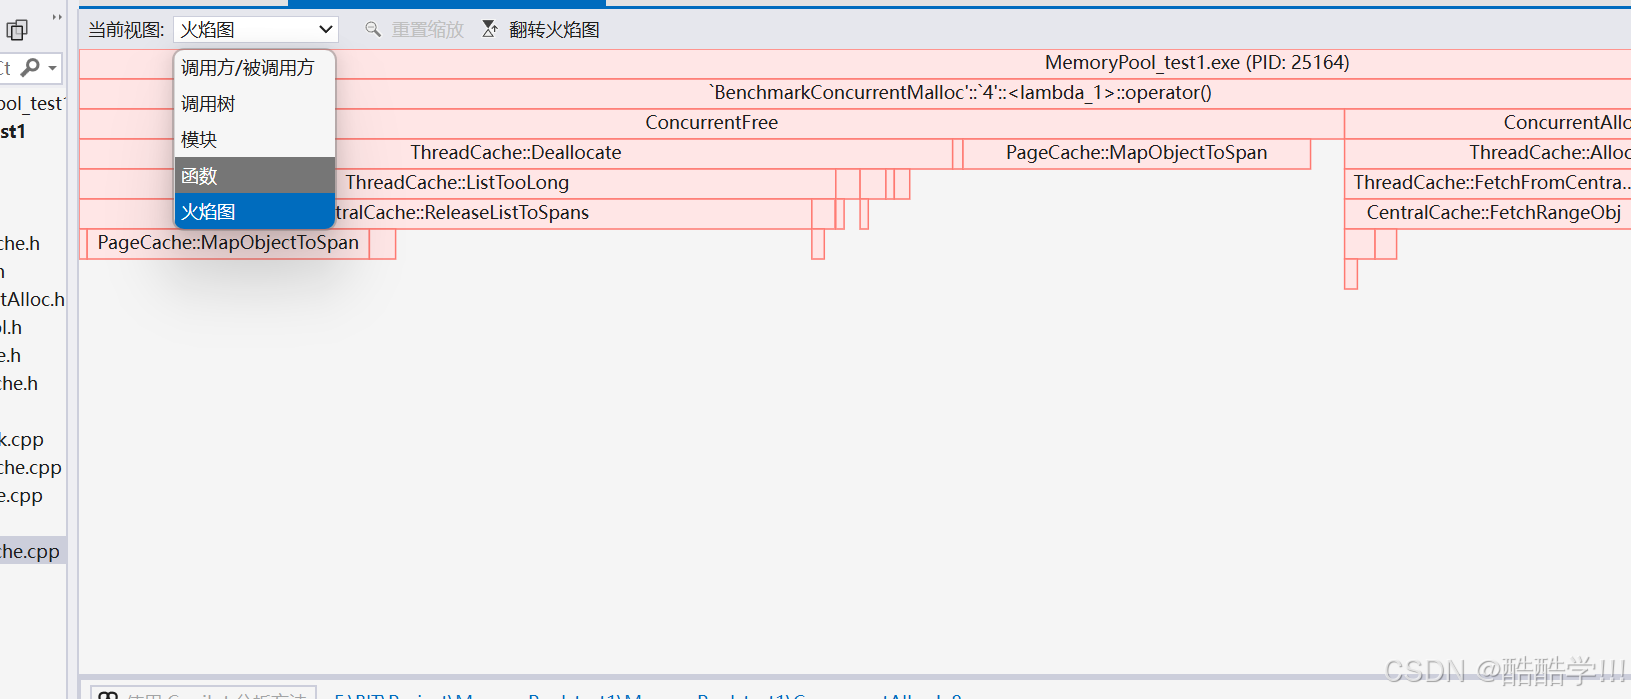Select the e.h file in the sidebar
The image size is (1631, 699).
(x=10, y=355)
